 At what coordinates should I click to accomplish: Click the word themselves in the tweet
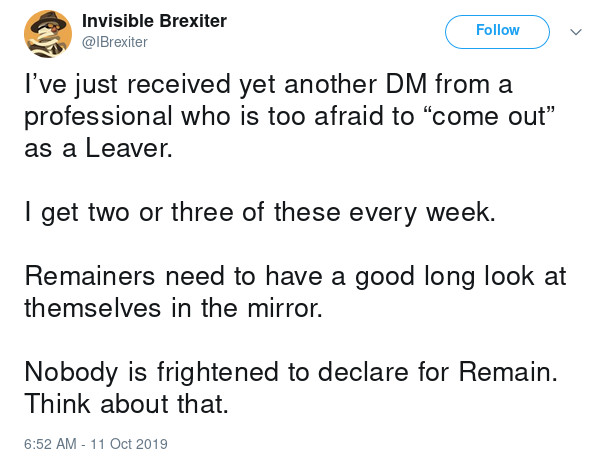(93, 308)
